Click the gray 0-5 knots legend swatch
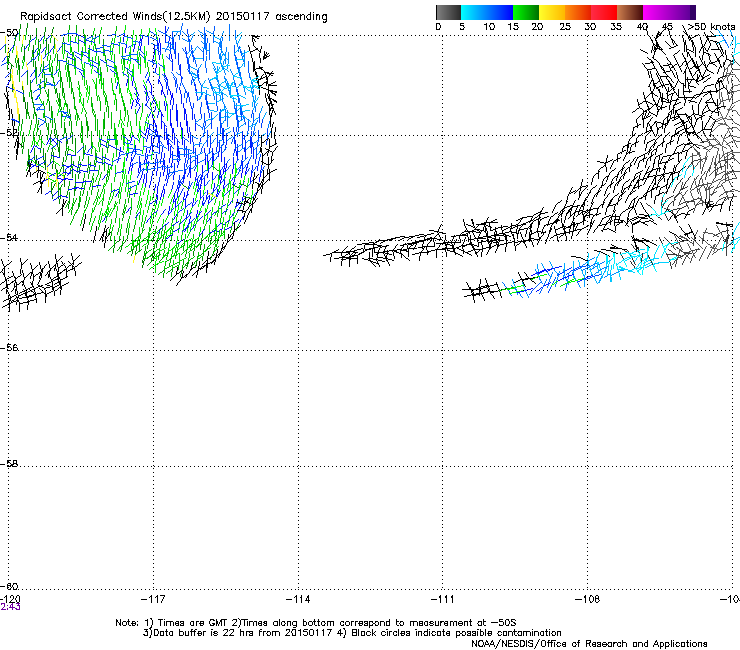This screenshot has width=740, height=650. tap(448, 12)
